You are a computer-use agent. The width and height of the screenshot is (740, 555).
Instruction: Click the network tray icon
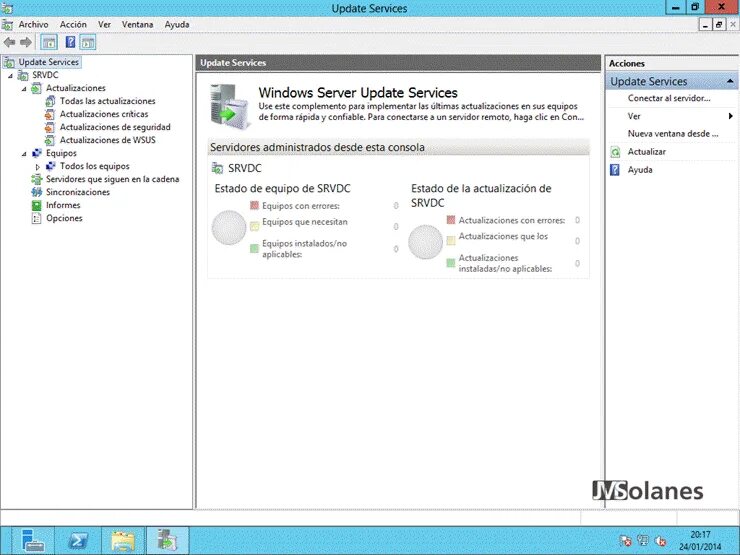click(643, 540)
